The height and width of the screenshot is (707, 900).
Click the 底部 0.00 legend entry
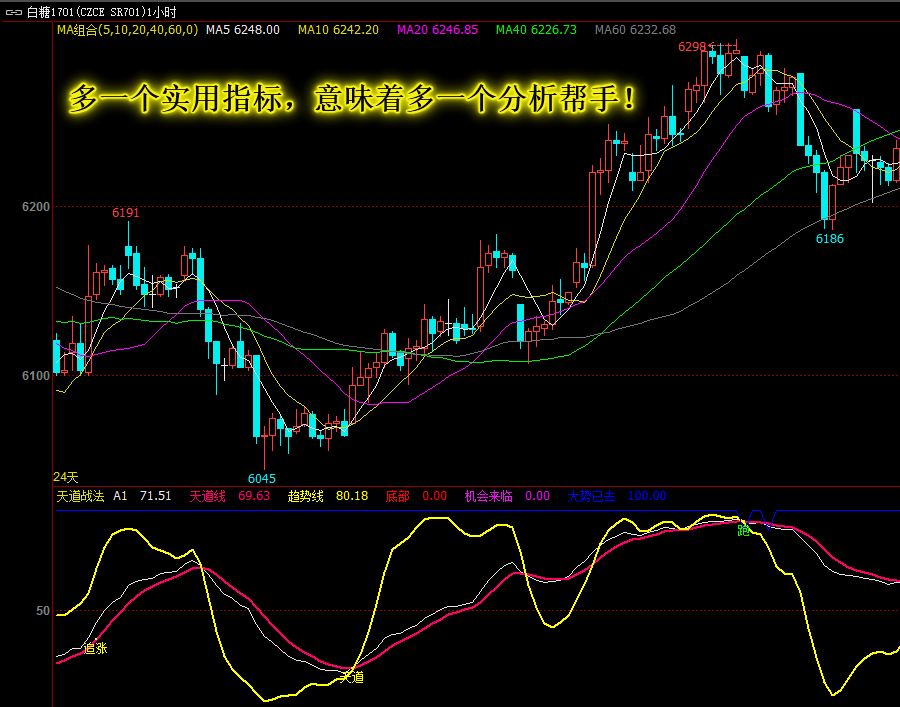coord(416,496)
